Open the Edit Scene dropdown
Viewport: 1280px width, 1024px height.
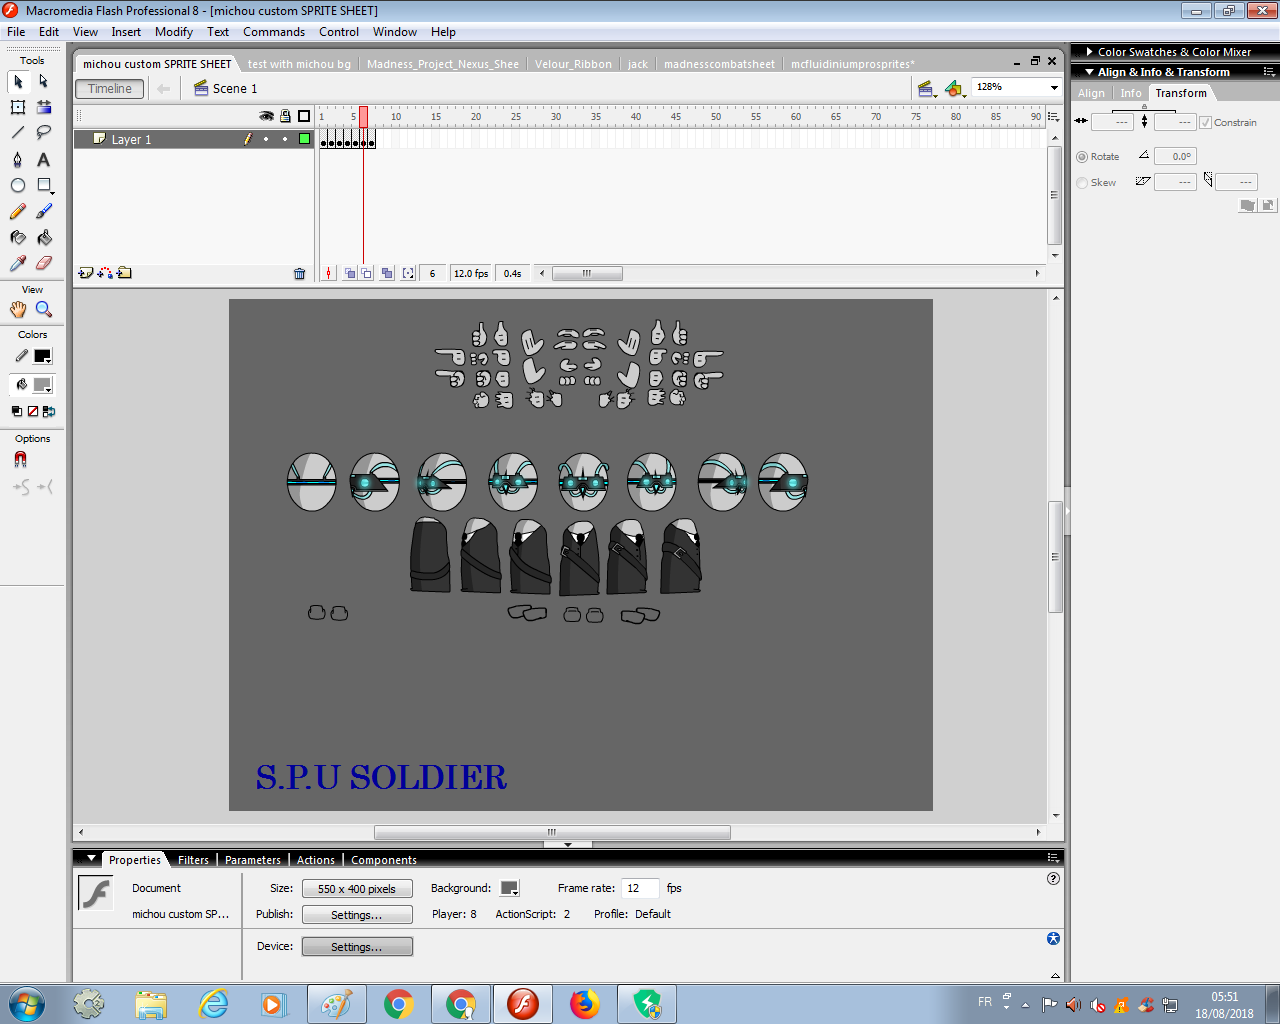click(x=927, y=89)
